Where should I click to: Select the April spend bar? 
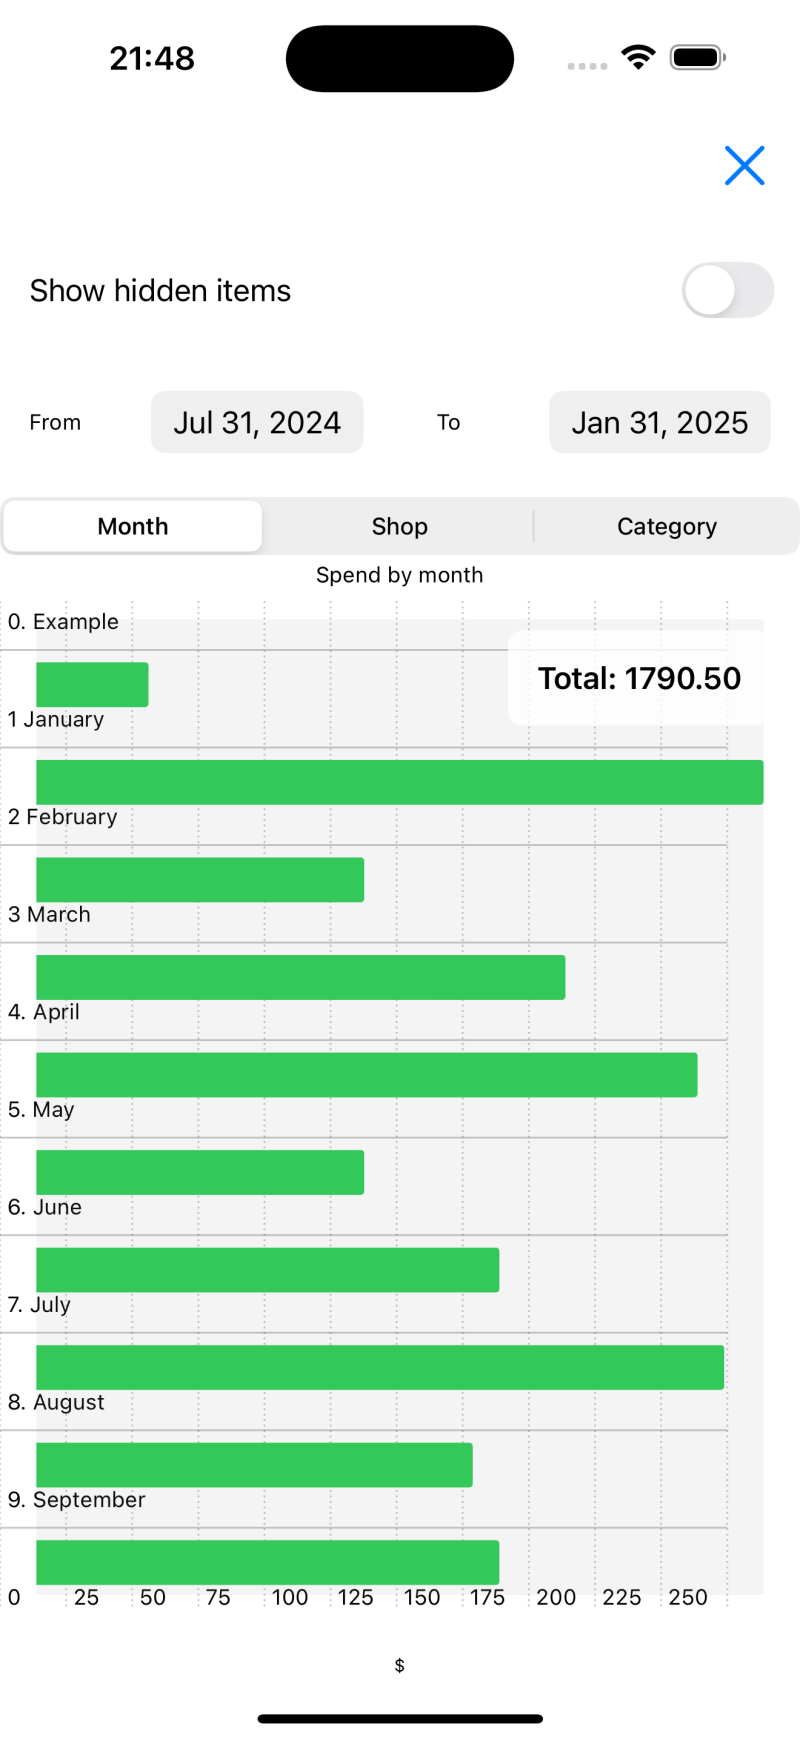(x=366, y=1075)
